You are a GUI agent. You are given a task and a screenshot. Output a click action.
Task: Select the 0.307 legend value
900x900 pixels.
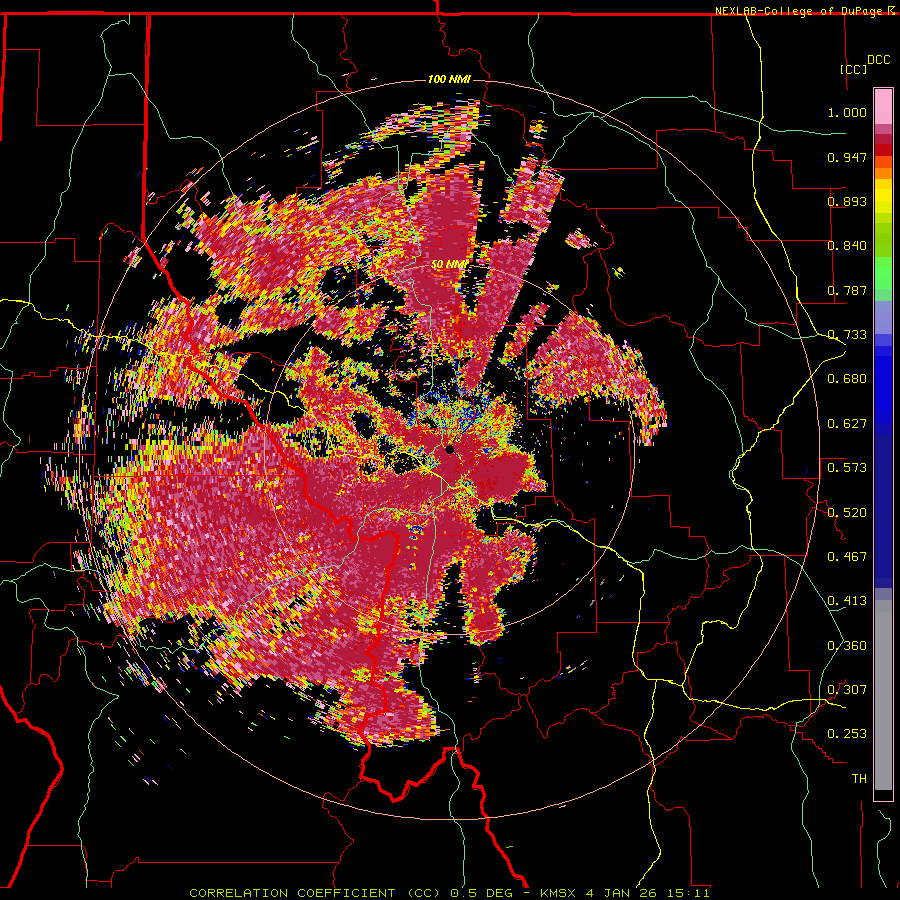tap(847, 689)
